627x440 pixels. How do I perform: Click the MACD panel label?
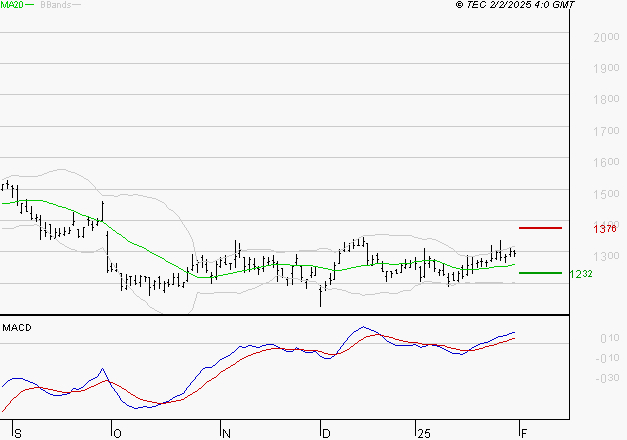coord(17,328)
